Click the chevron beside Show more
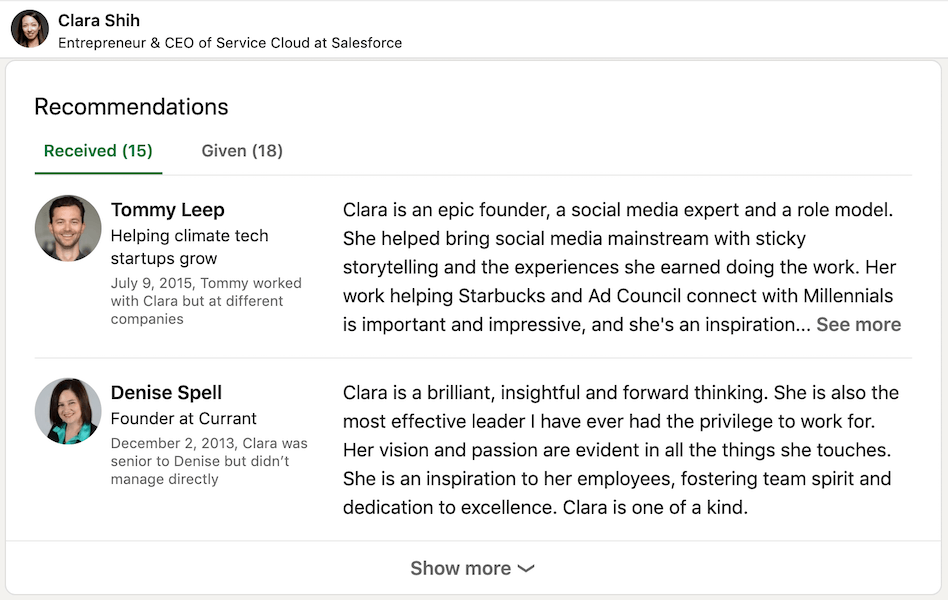Image resolution: width=948 pixels, height=600 pixels. [526, 569]
